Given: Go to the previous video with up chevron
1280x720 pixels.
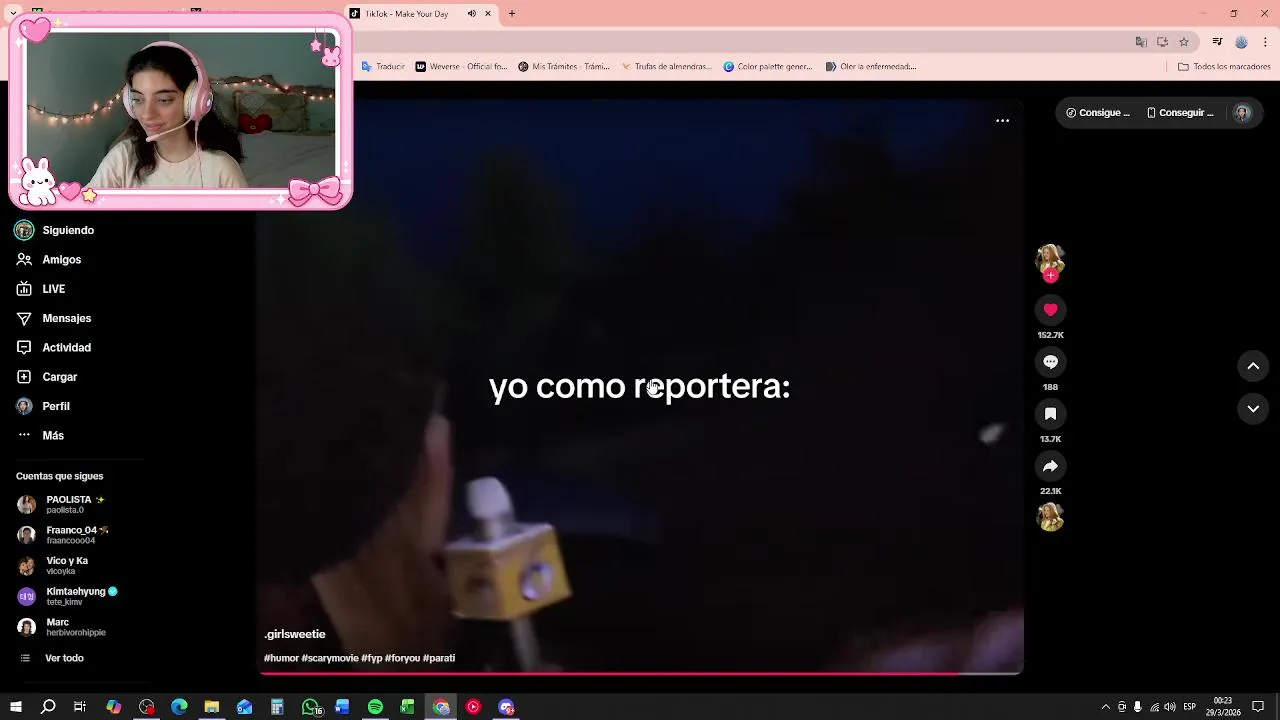Looking at the screenshot, I should point(1253,366).
